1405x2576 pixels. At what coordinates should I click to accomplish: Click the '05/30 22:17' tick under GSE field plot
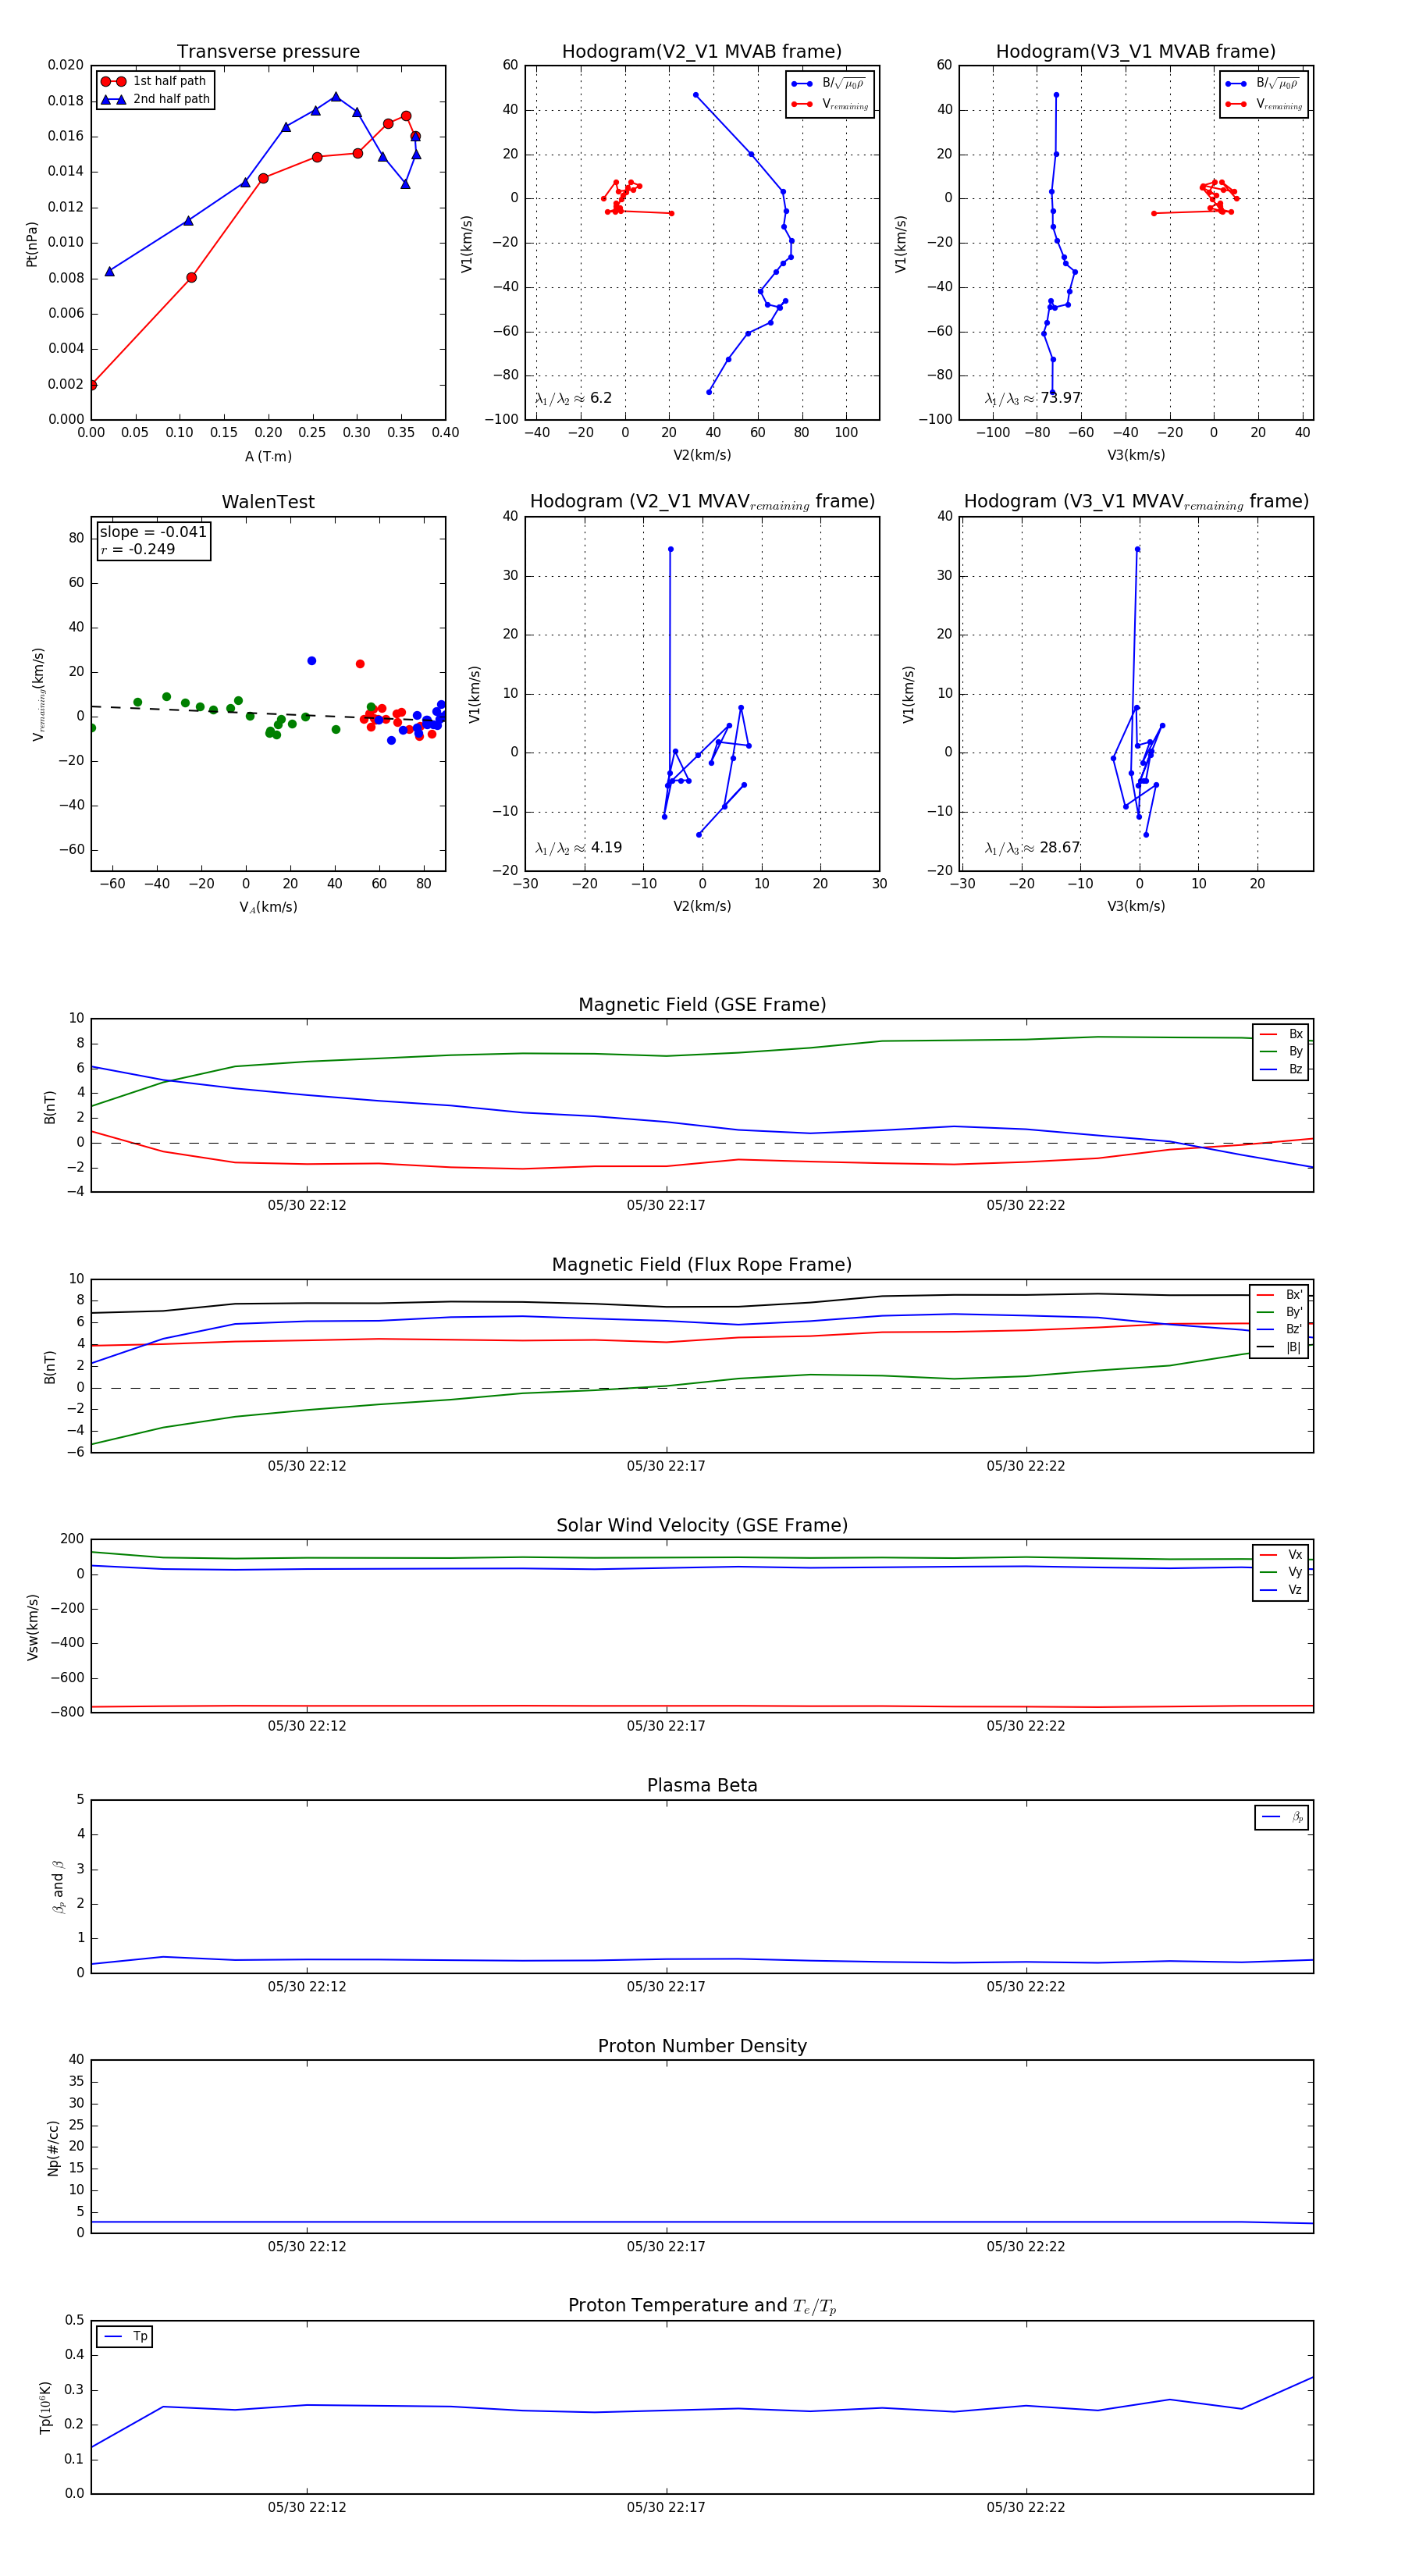tap(666, 1205)
